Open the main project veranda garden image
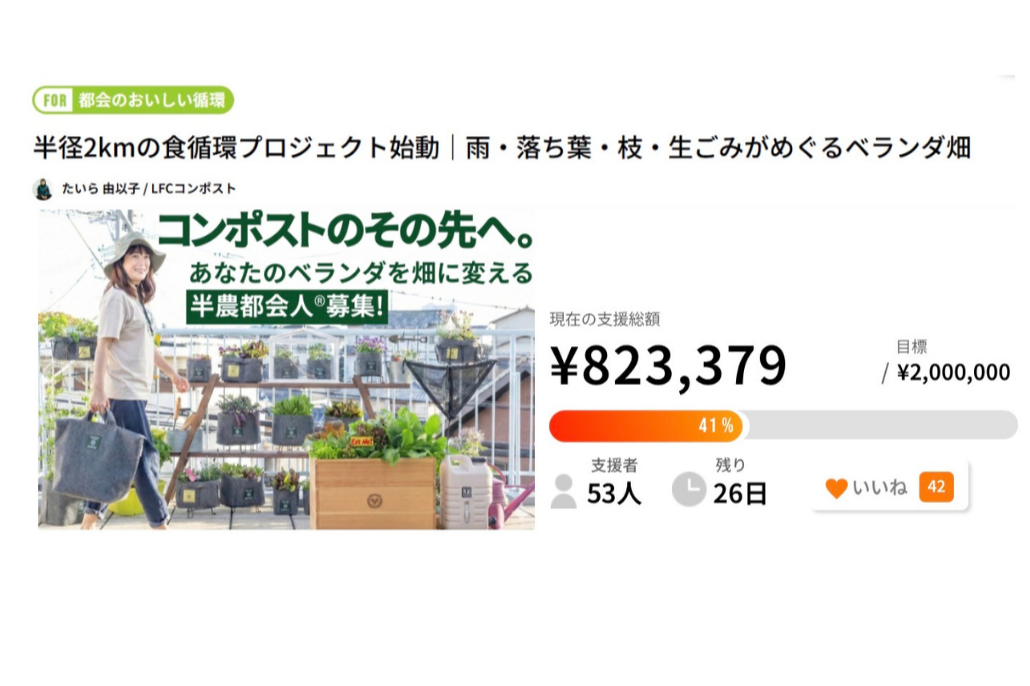This screenshot has width=1030, height=686. 286,420
